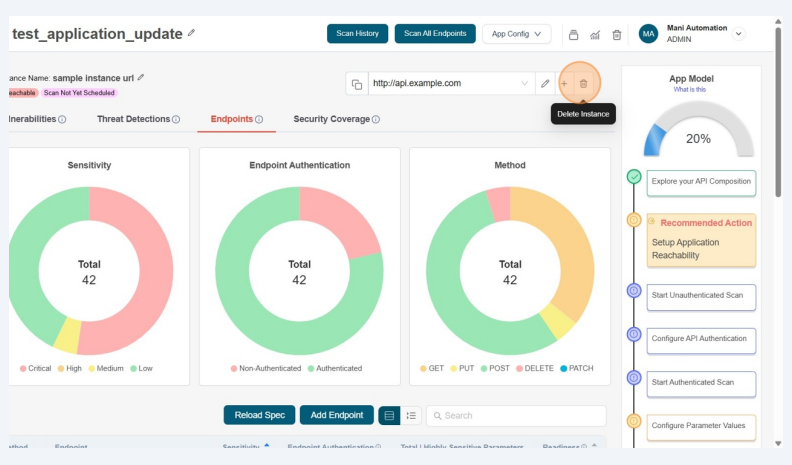This screenshot has width=792, height=465.
Task: Click pencil icon beside the instance URL dropdown
Action: tap(545, 84)
